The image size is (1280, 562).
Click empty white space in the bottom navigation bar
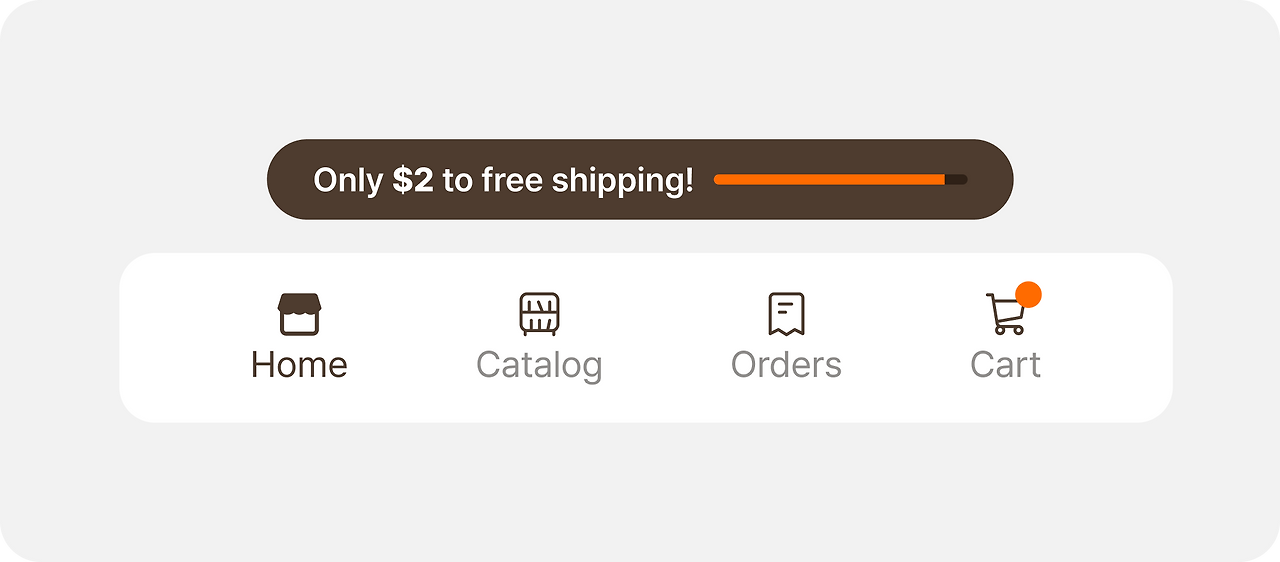click(660, 340)
